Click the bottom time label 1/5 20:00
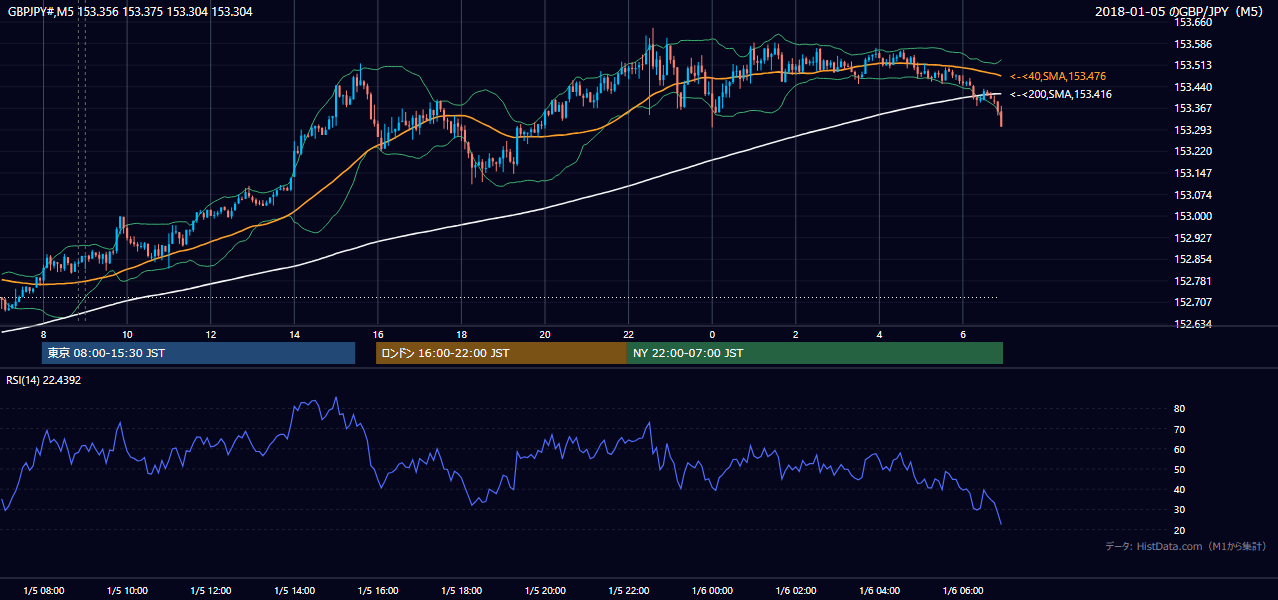1278x600 pixels. click(x=545, y=591)
